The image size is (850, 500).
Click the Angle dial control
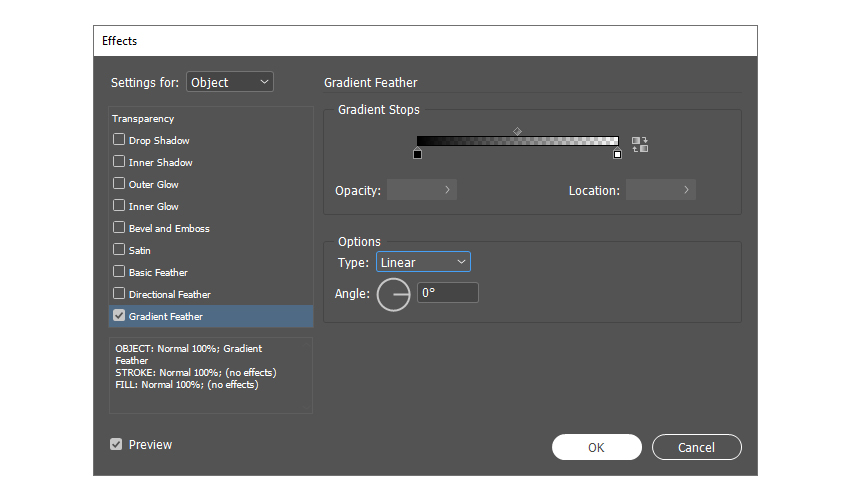[x=394, y=294]
